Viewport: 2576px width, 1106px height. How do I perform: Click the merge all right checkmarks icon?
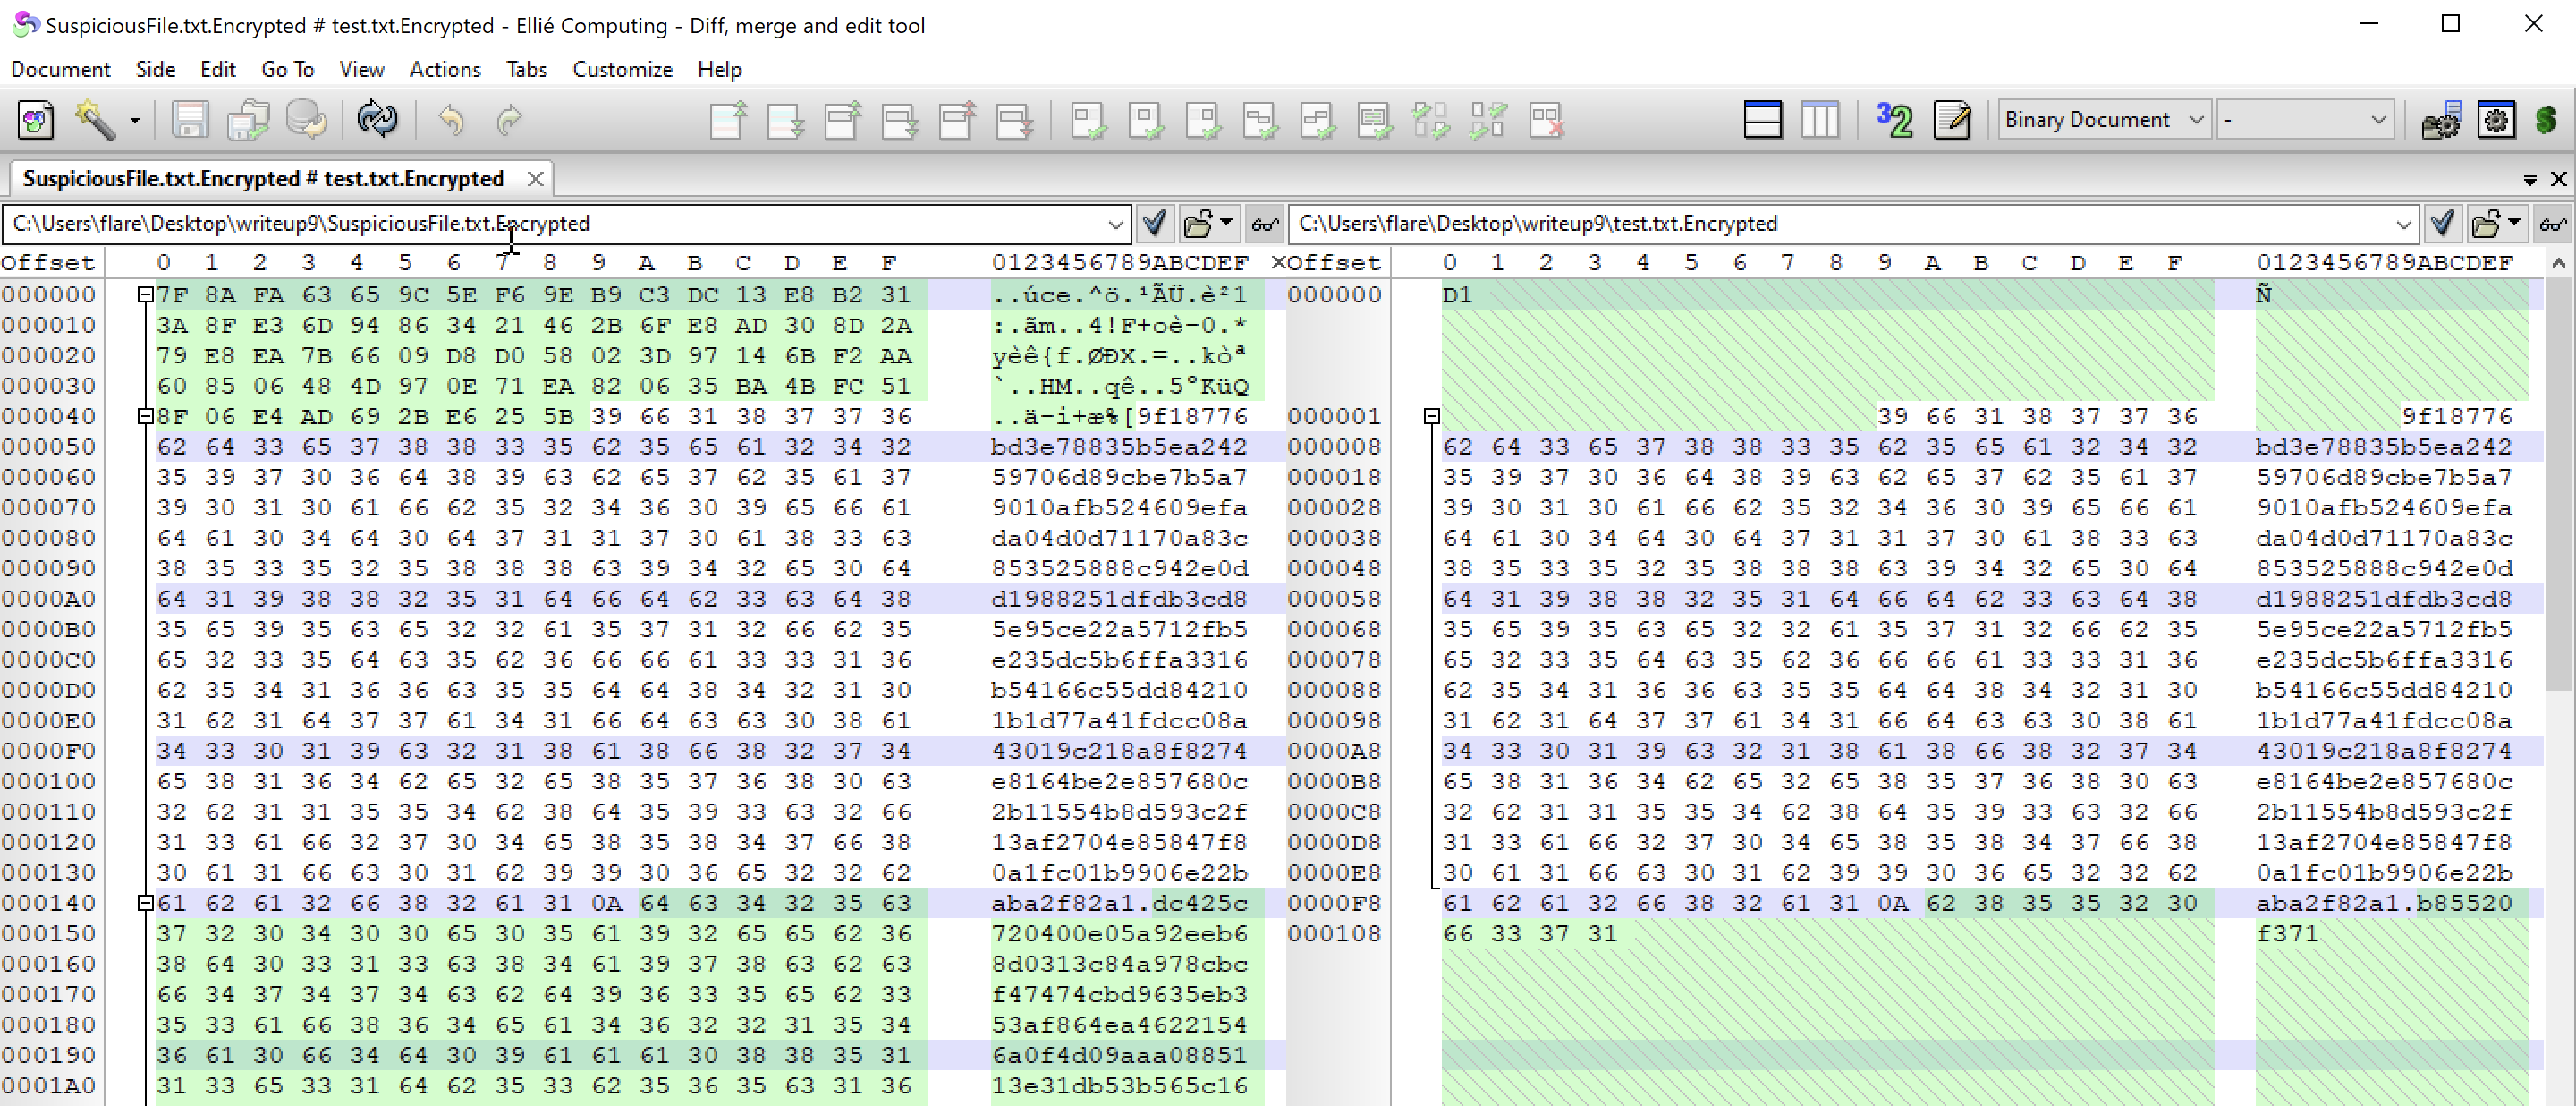point(1489,121)
